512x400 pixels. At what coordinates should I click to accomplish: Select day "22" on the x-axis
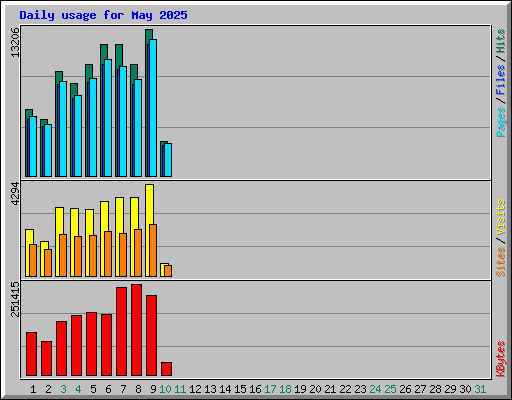coord(345,389)
